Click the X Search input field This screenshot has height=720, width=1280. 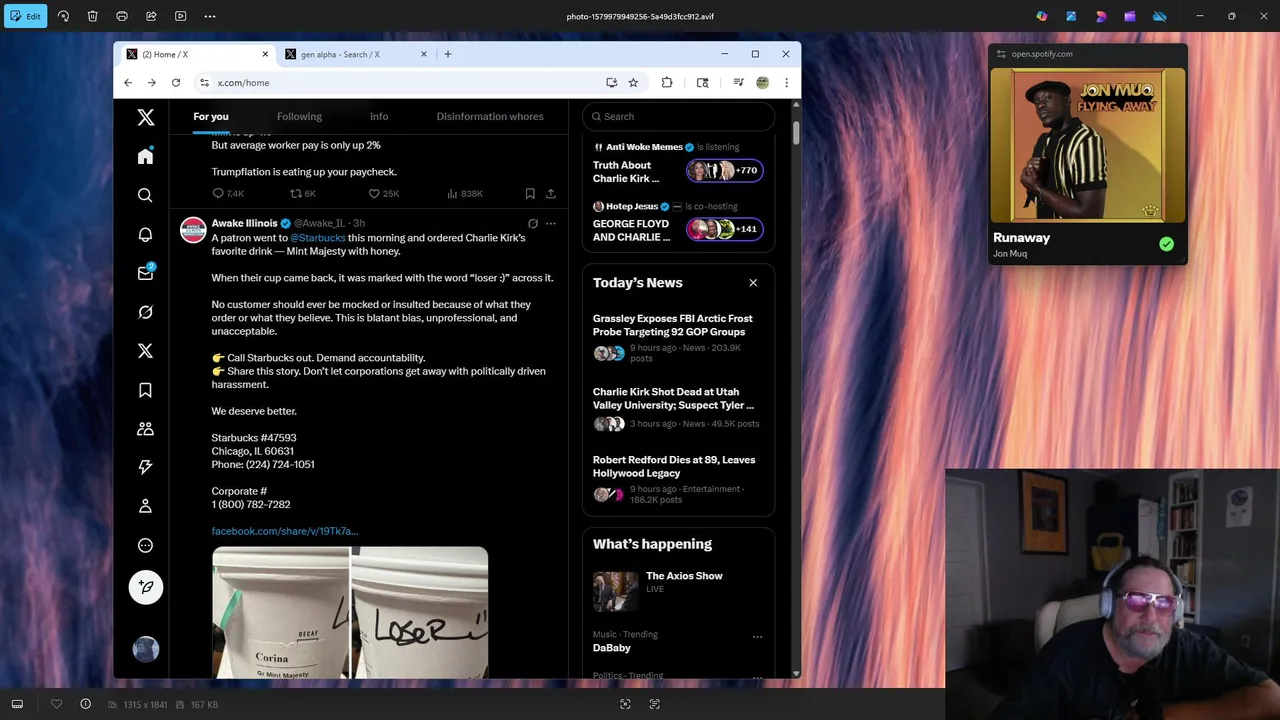tap(678, 116)
